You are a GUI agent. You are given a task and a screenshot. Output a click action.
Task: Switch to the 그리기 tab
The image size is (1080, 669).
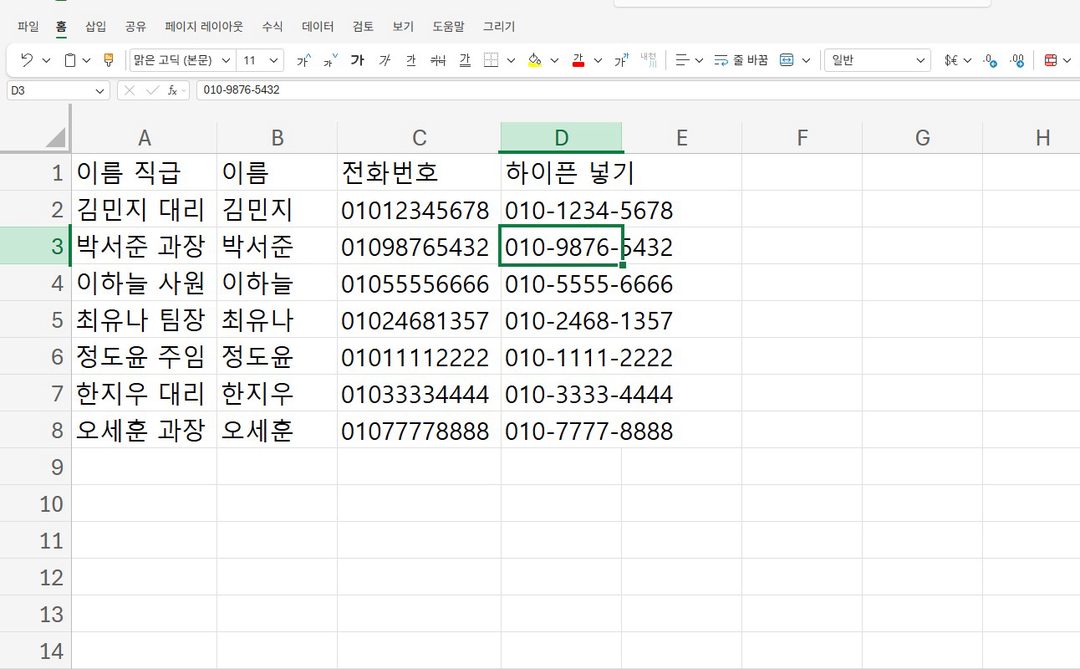pos(499,26)
